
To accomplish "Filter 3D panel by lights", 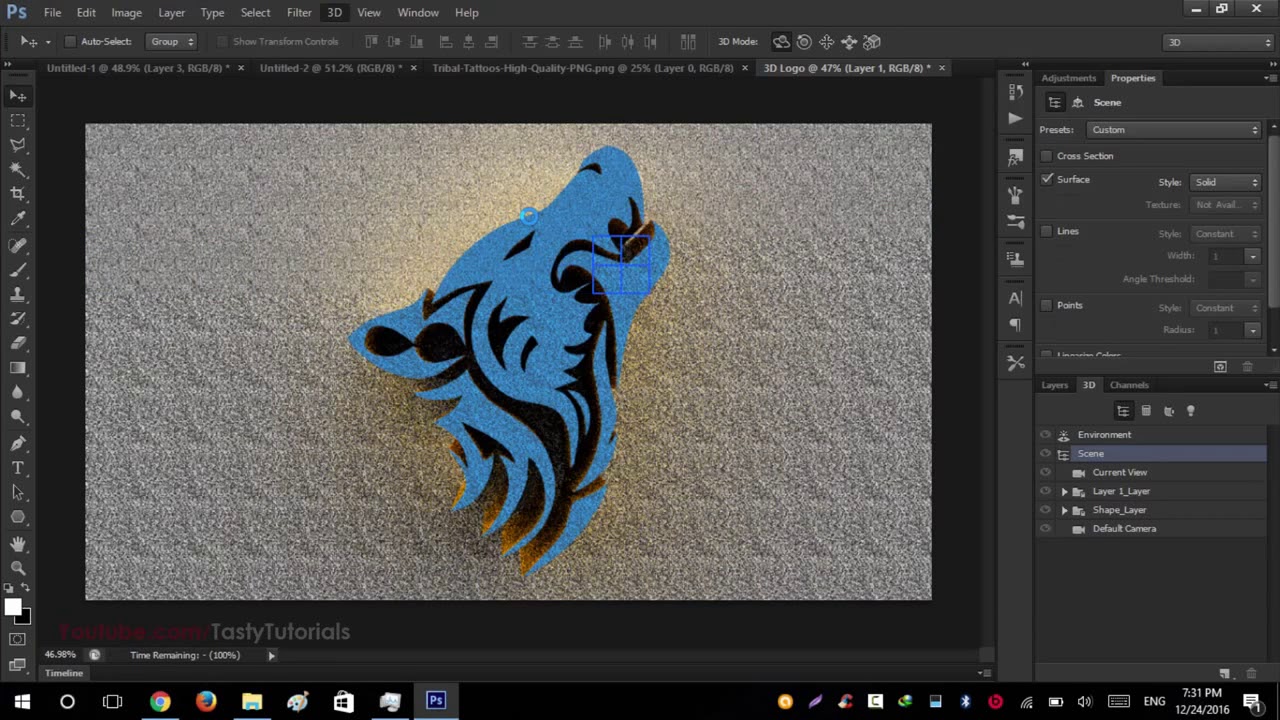I will [x=1190, y=411].
